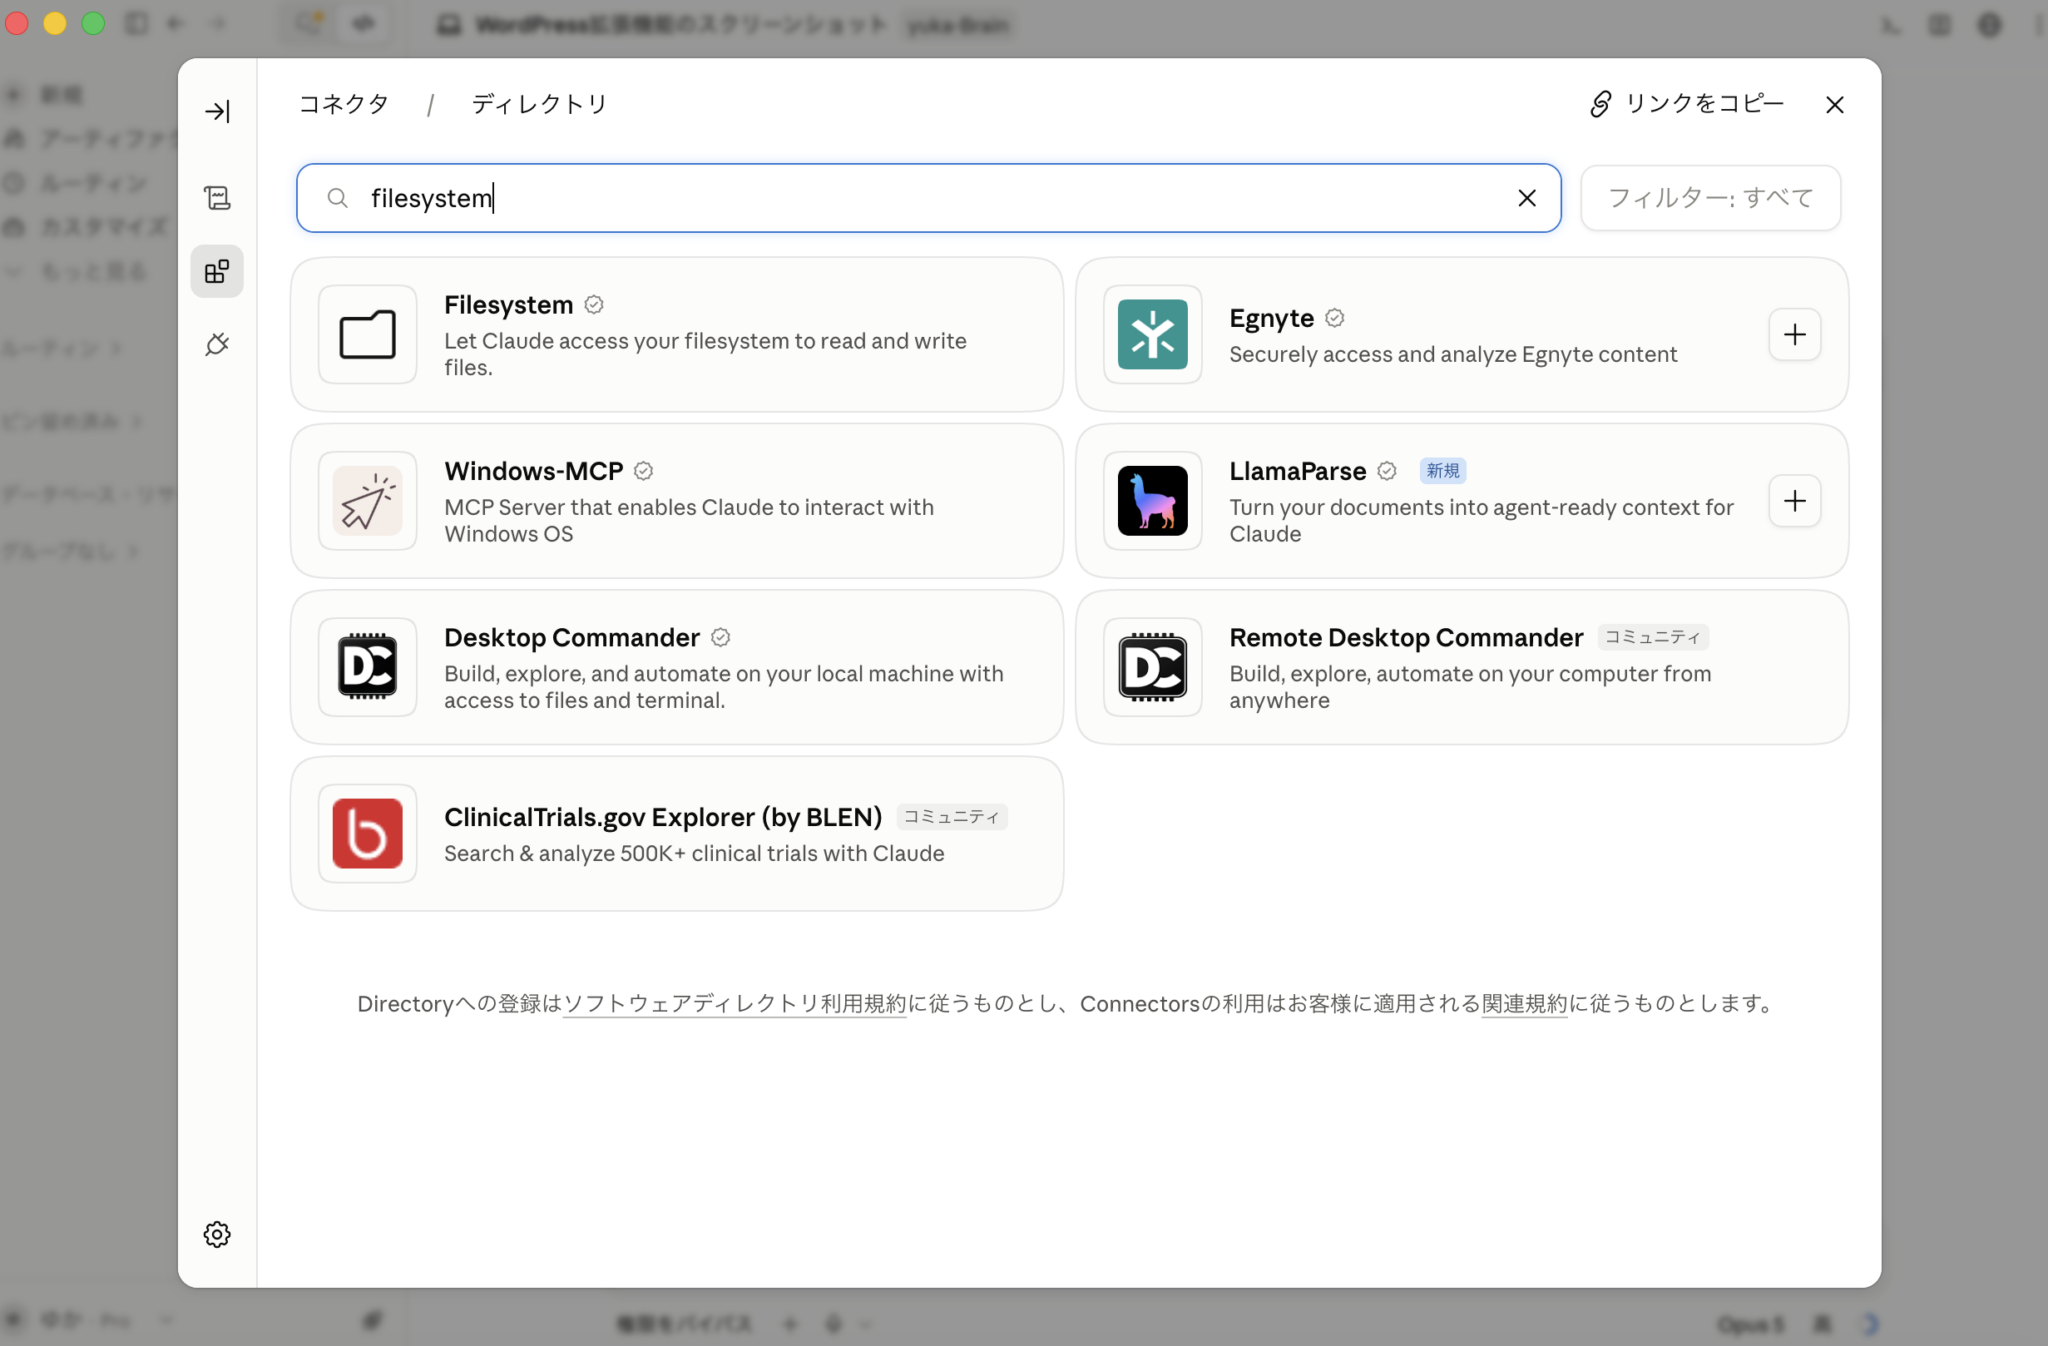Image resolution: width=2048 pixels, height=1346 pixels.
Task: Click the Desktop Commander DC icon
Action: (367, 666)
